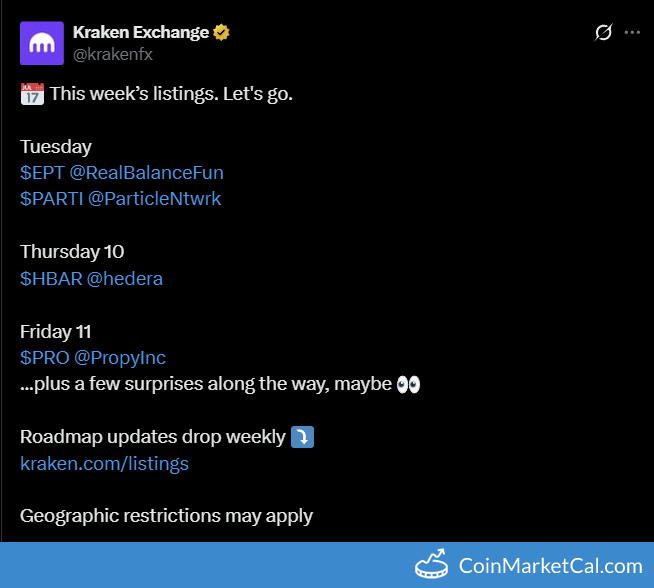Click the Kraken Exchange profile avatar

click(42, 43)
